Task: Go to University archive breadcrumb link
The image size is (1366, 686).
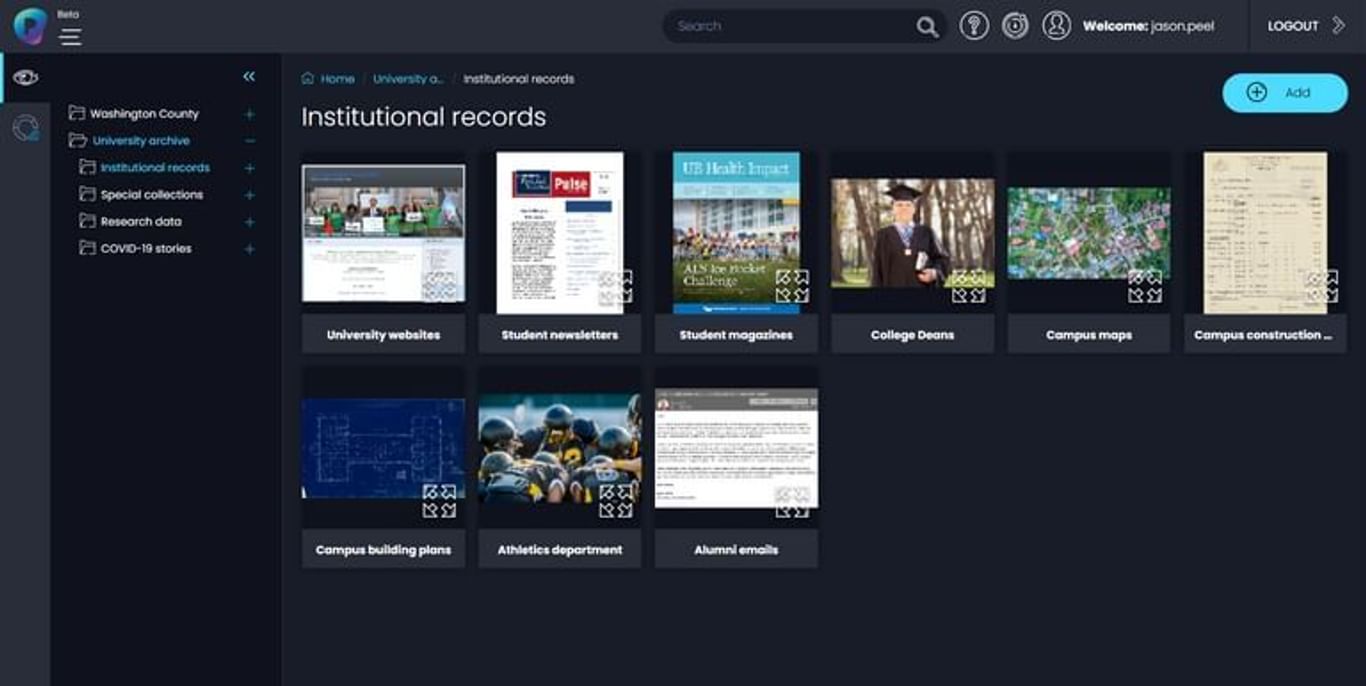Action: click(408, 79)
